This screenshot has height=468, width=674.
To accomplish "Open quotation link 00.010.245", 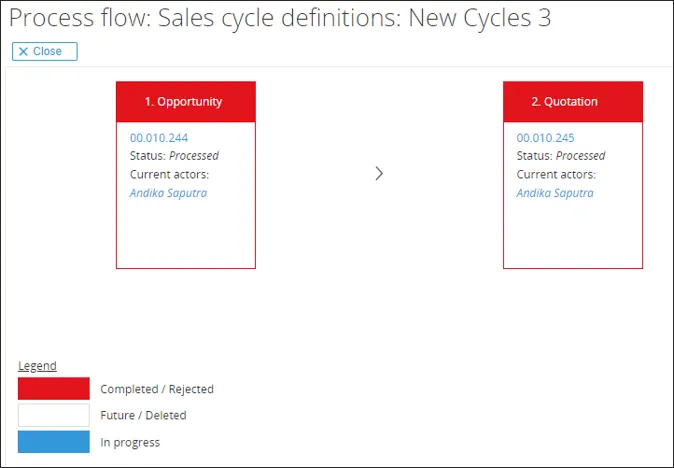I will [x=546, y=138].
